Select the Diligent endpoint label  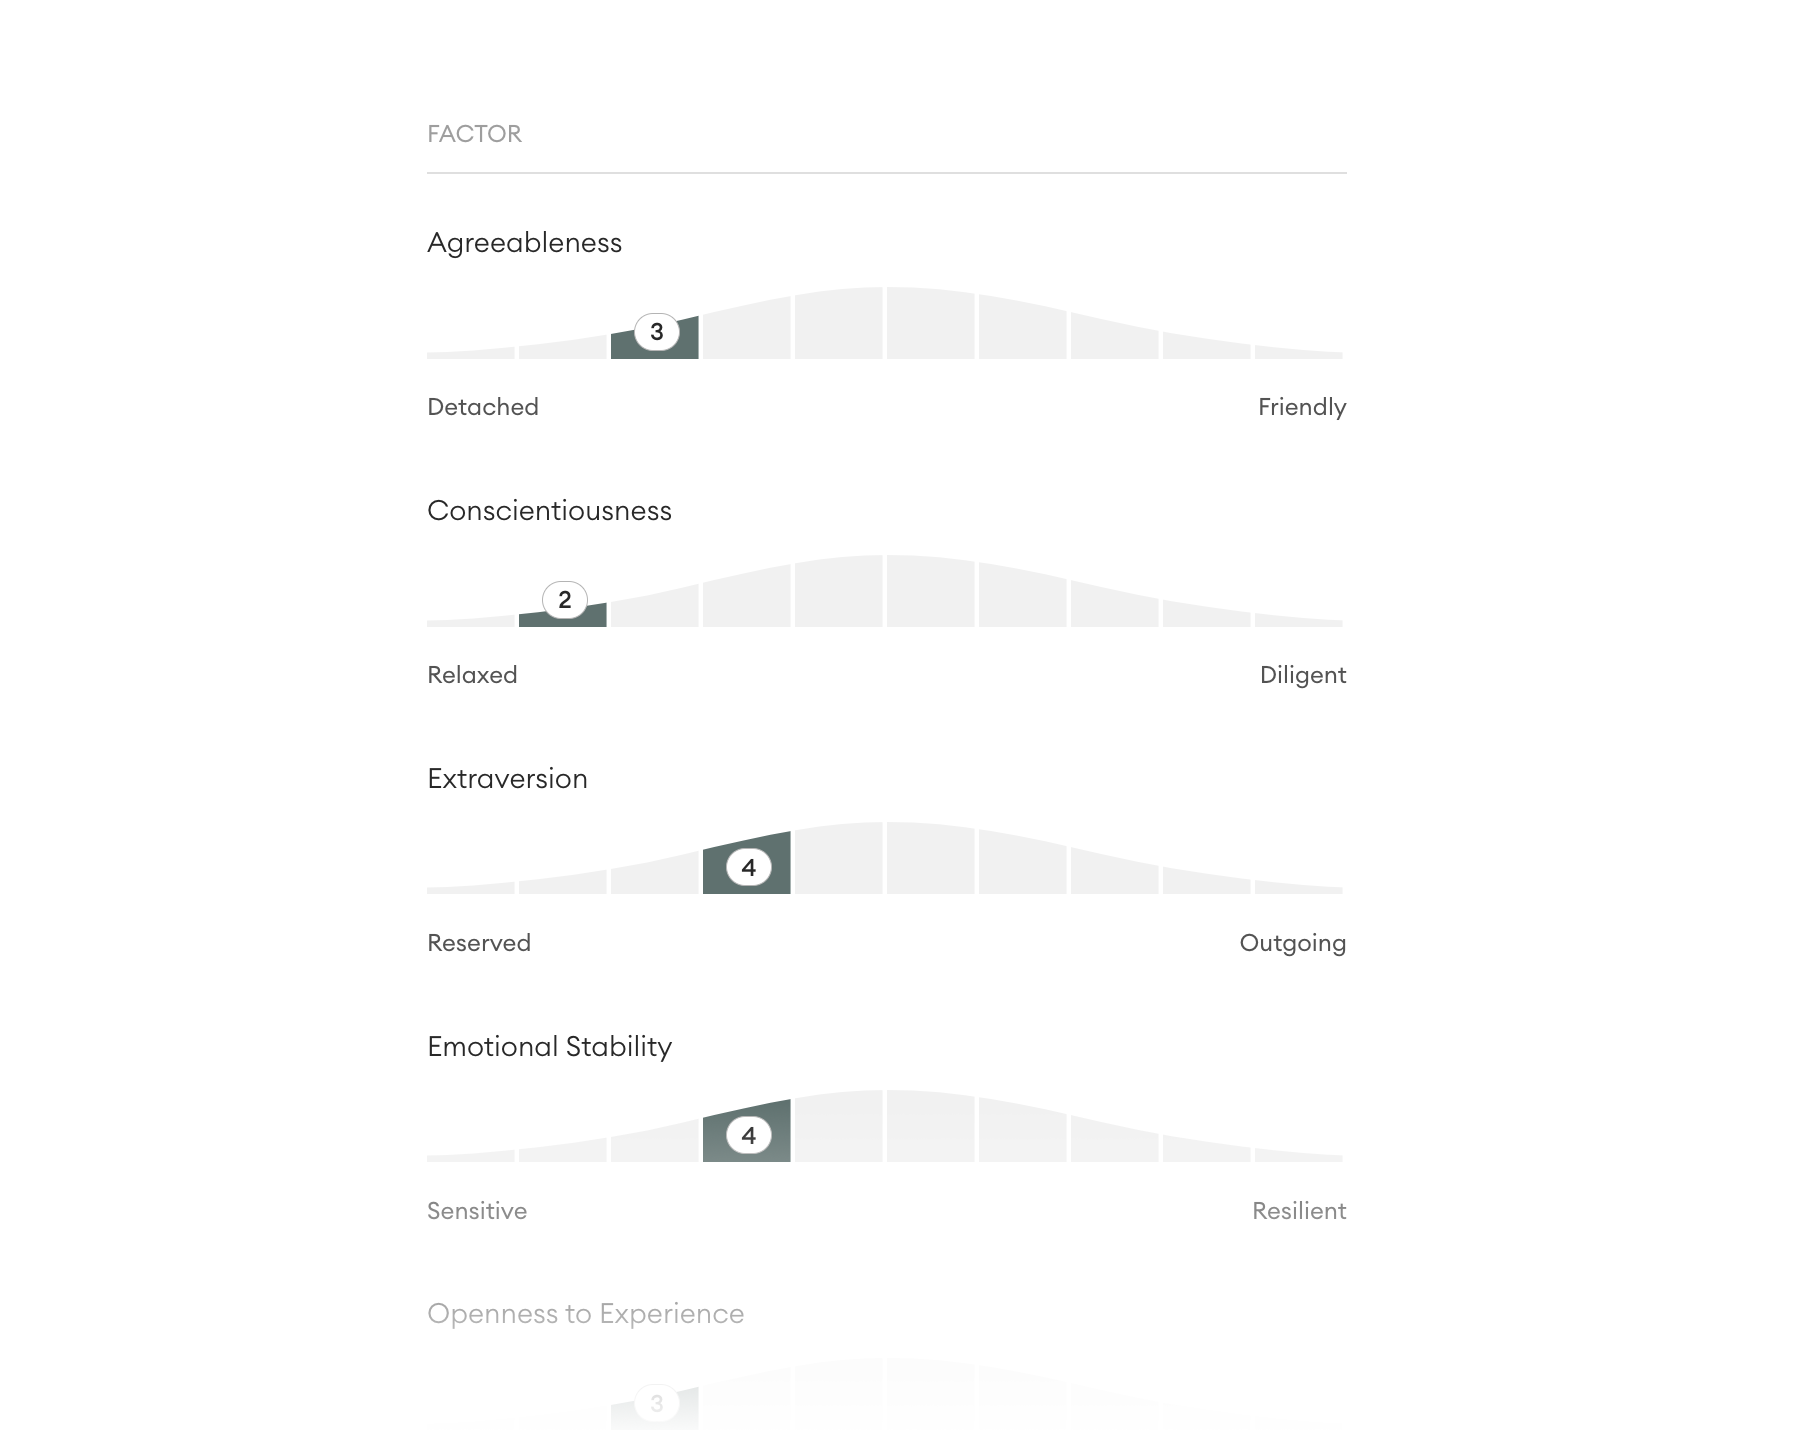pos(1302,675)
